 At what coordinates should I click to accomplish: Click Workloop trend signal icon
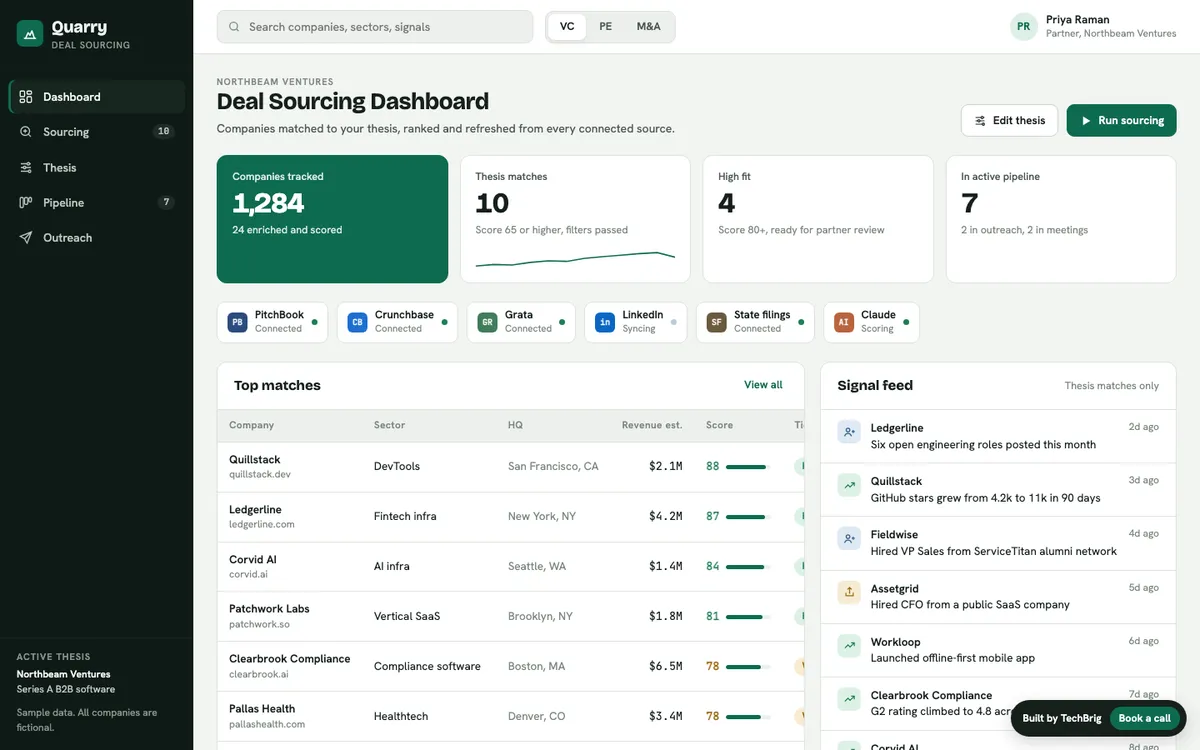(849, 646)
